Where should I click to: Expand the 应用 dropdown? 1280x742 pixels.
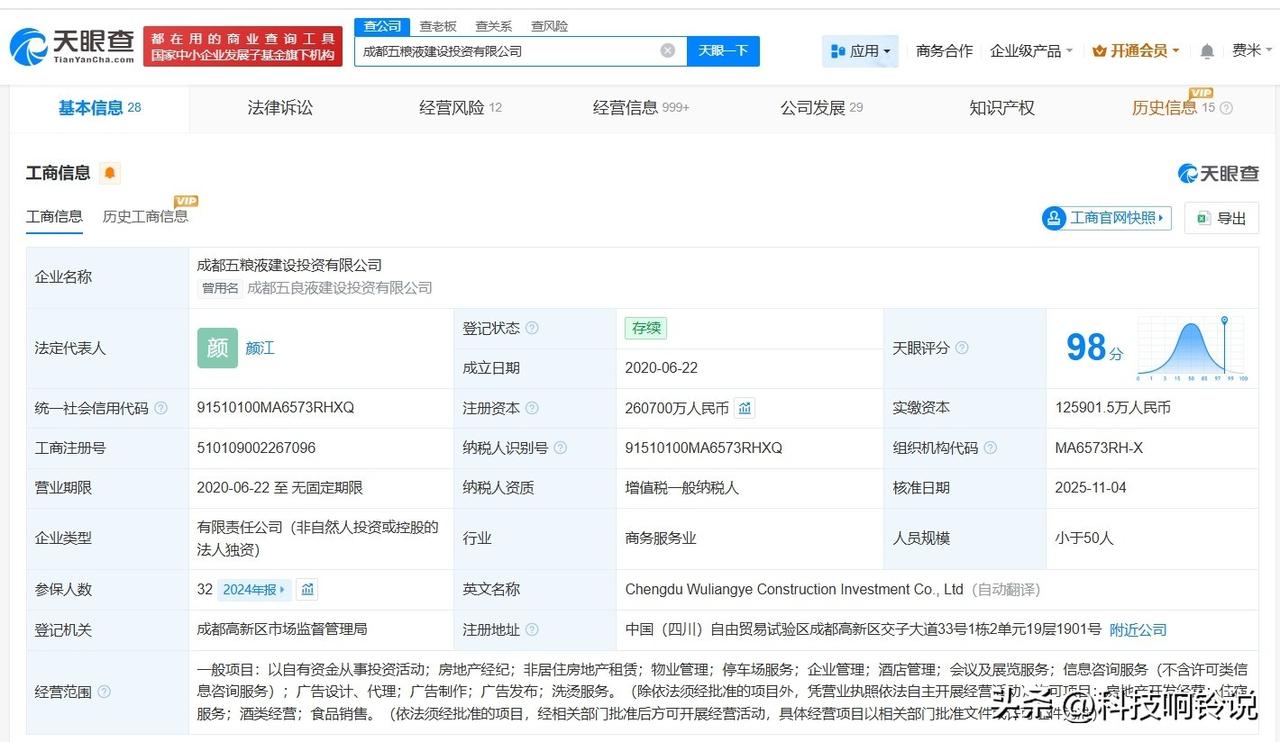pyautogui.click(x=860, y=51)
